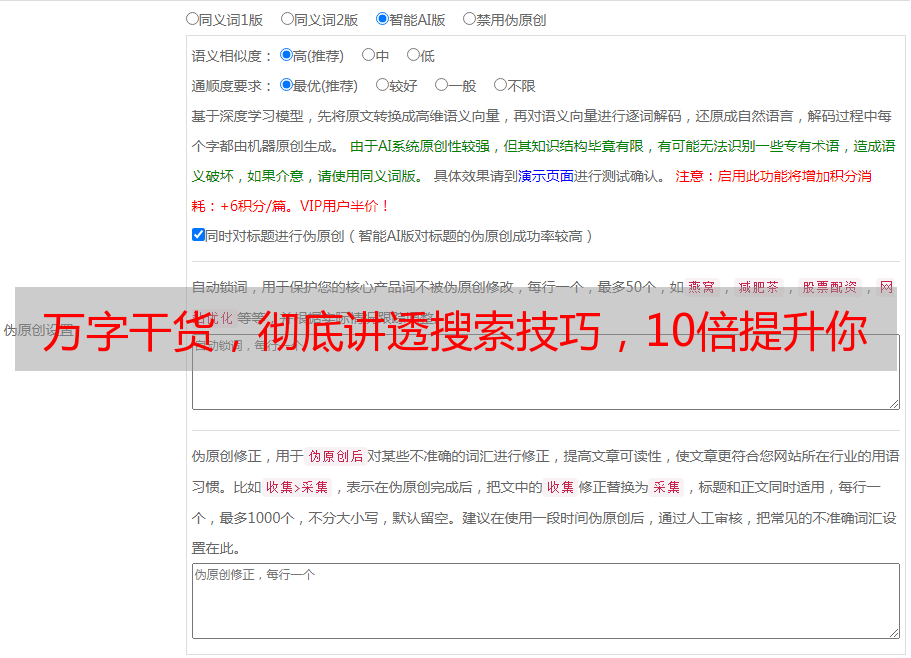Image resolution: width=911 pixels, height=658 pixels.
Task: Grab the 伪原创修正 textarea resize handle
Action: click(894, 633)
